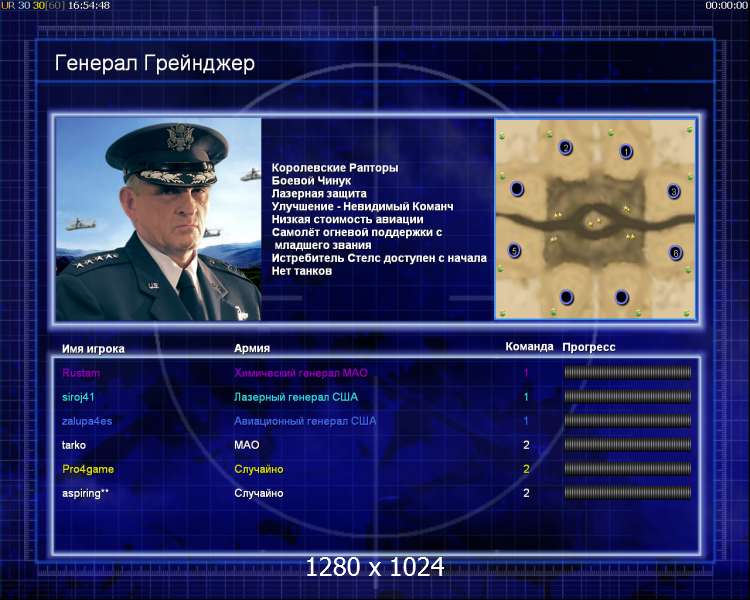
Task: Click tarko's army 'МАО'
Action: tap(247, 445)
